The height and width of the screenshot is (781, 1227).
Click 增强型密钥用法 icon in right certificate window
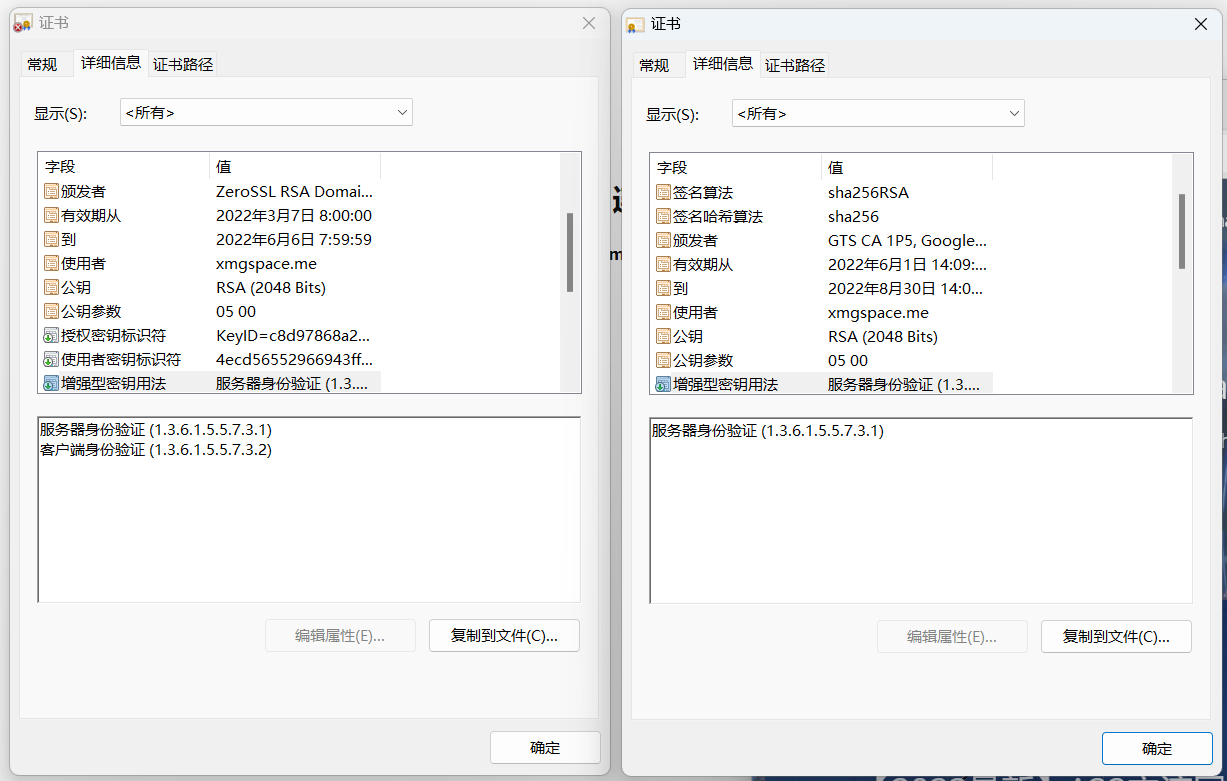[663, 384]
